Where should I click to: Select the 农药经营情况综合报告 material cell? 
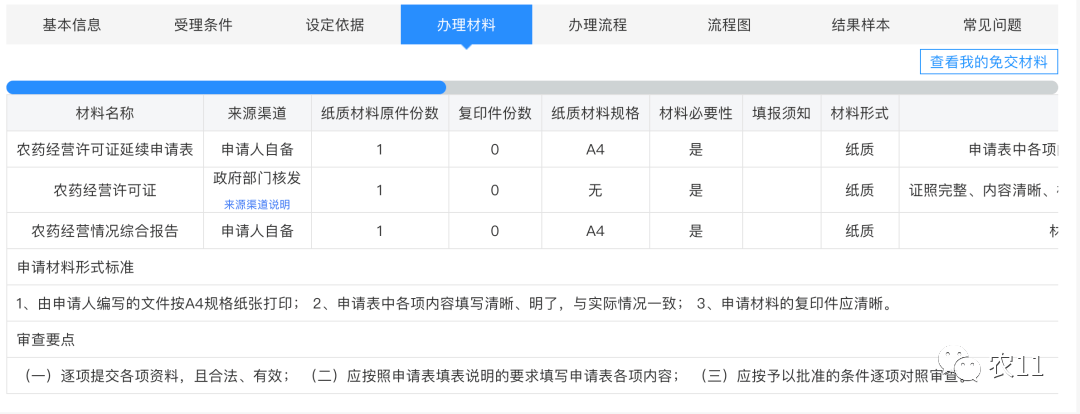(105, 231)
